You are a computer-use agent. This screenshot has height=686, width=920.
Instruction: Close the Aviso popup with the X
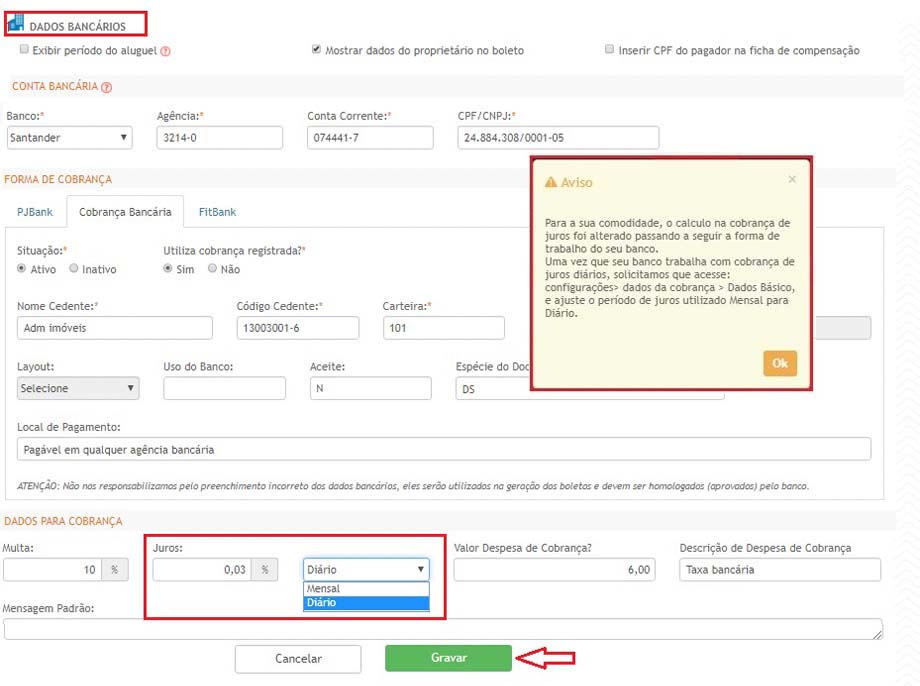pyautogui.click(x=792, y=180)
